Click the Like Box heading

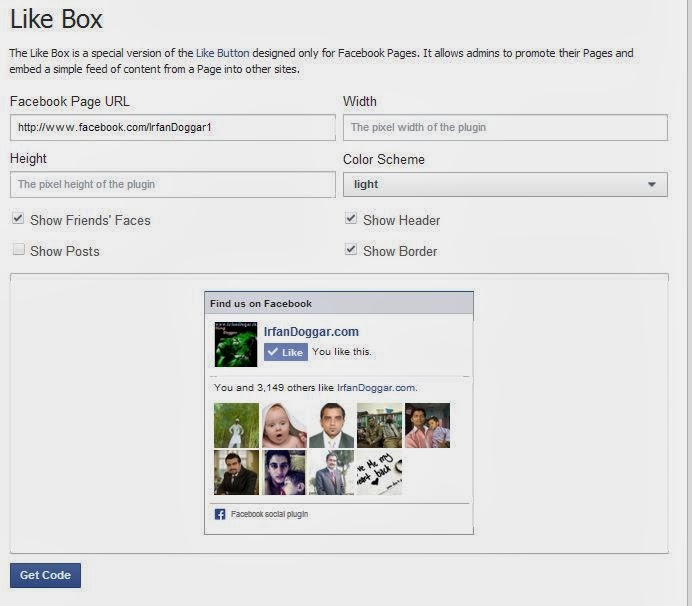tap(56, 19)
